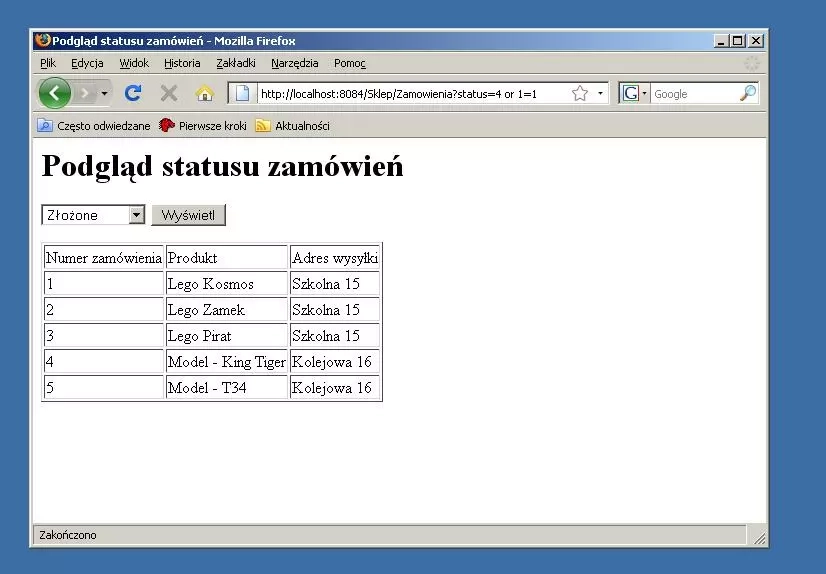This screenshot has width=826, height=574.
Task: Click the green Back arrow button
Action: point(54,93)
